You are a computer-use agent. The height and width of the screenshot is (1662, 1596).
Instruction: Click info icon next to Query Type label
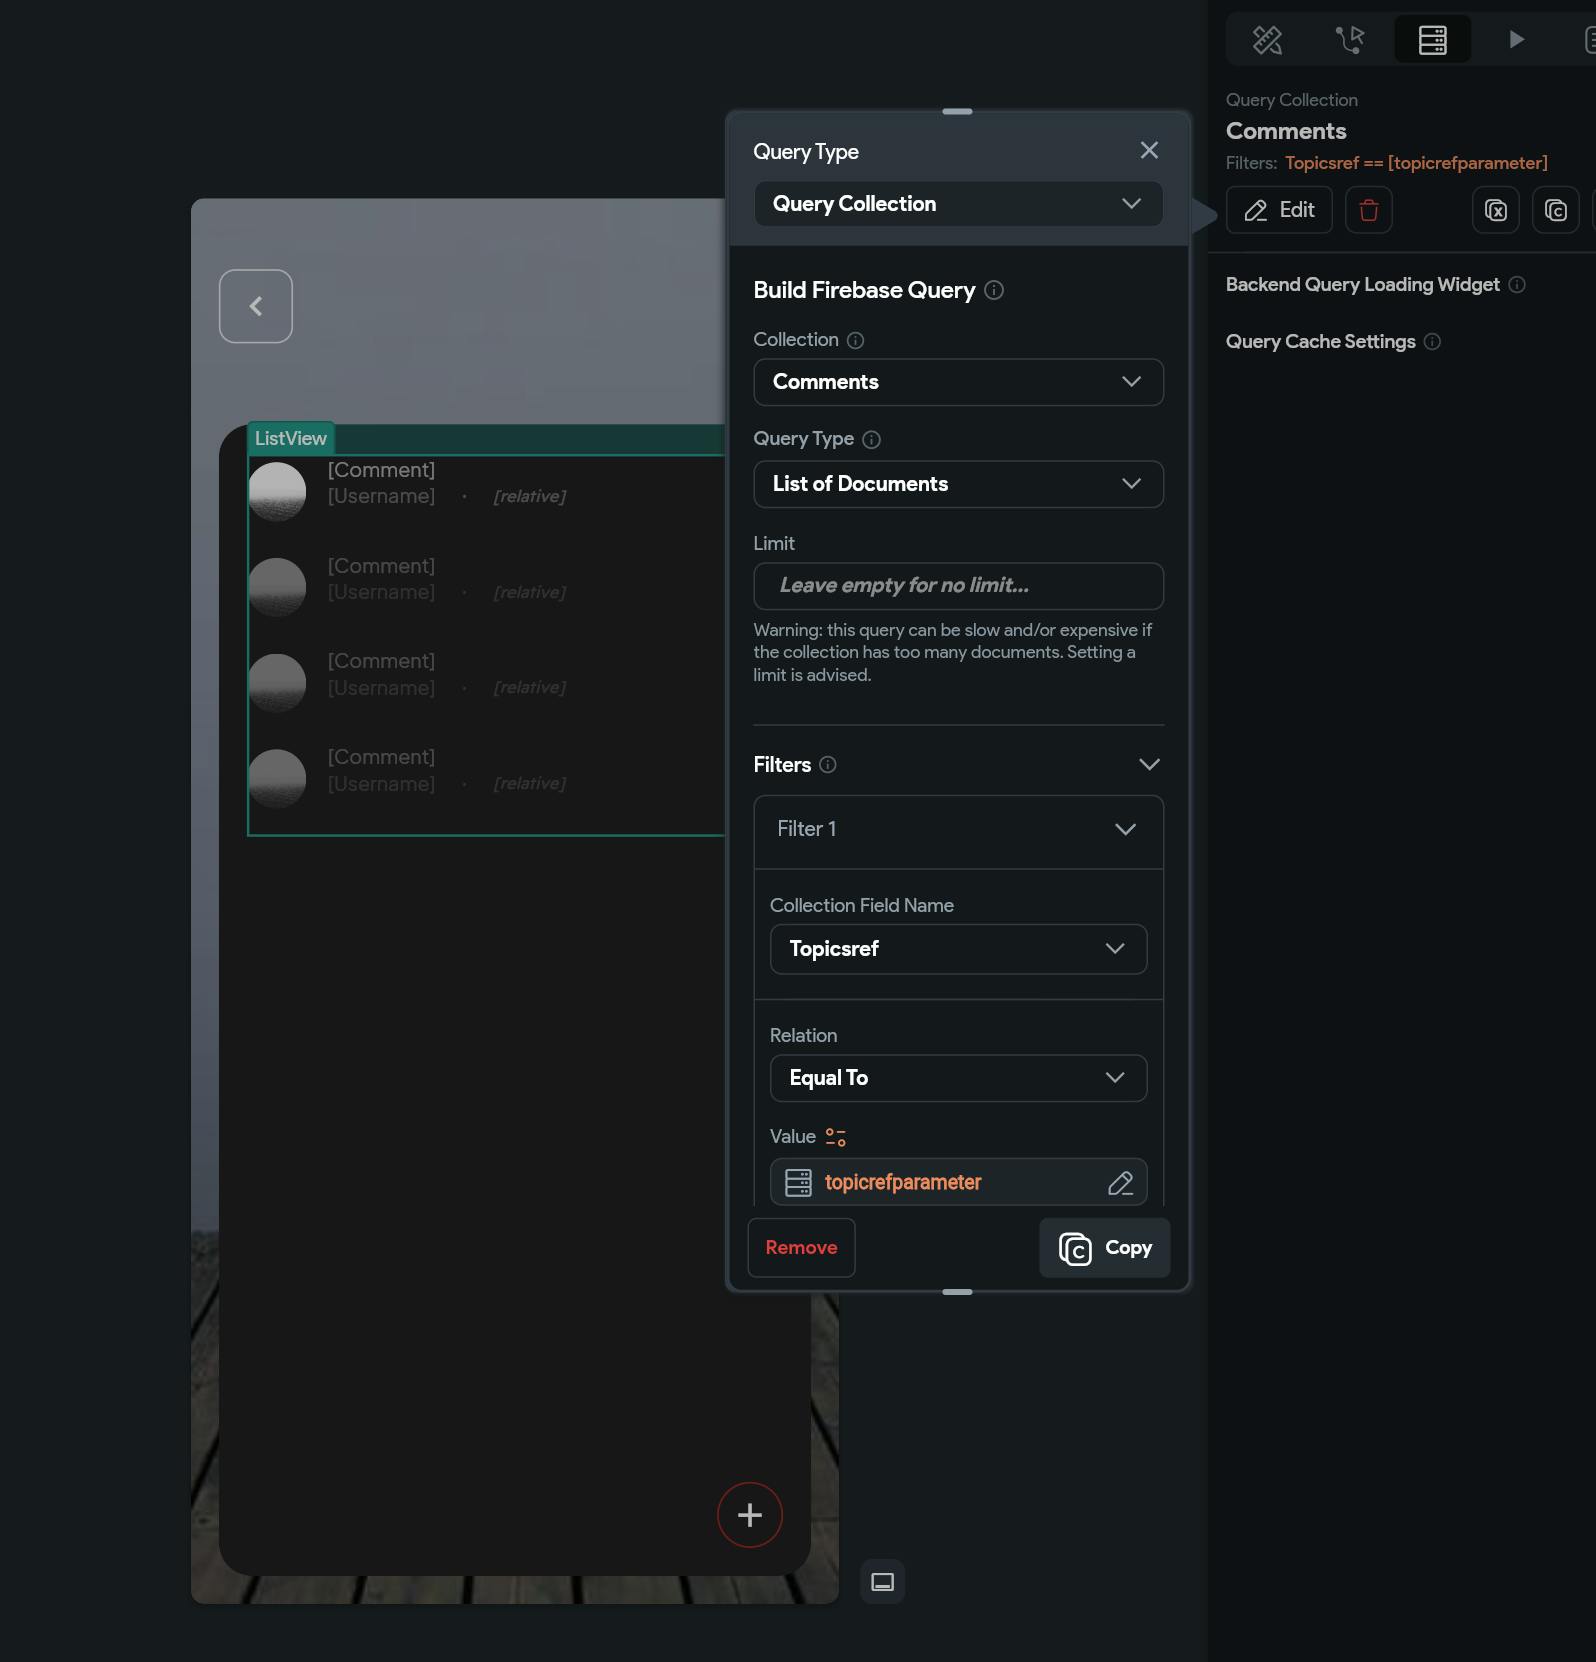tap(871, 439)
